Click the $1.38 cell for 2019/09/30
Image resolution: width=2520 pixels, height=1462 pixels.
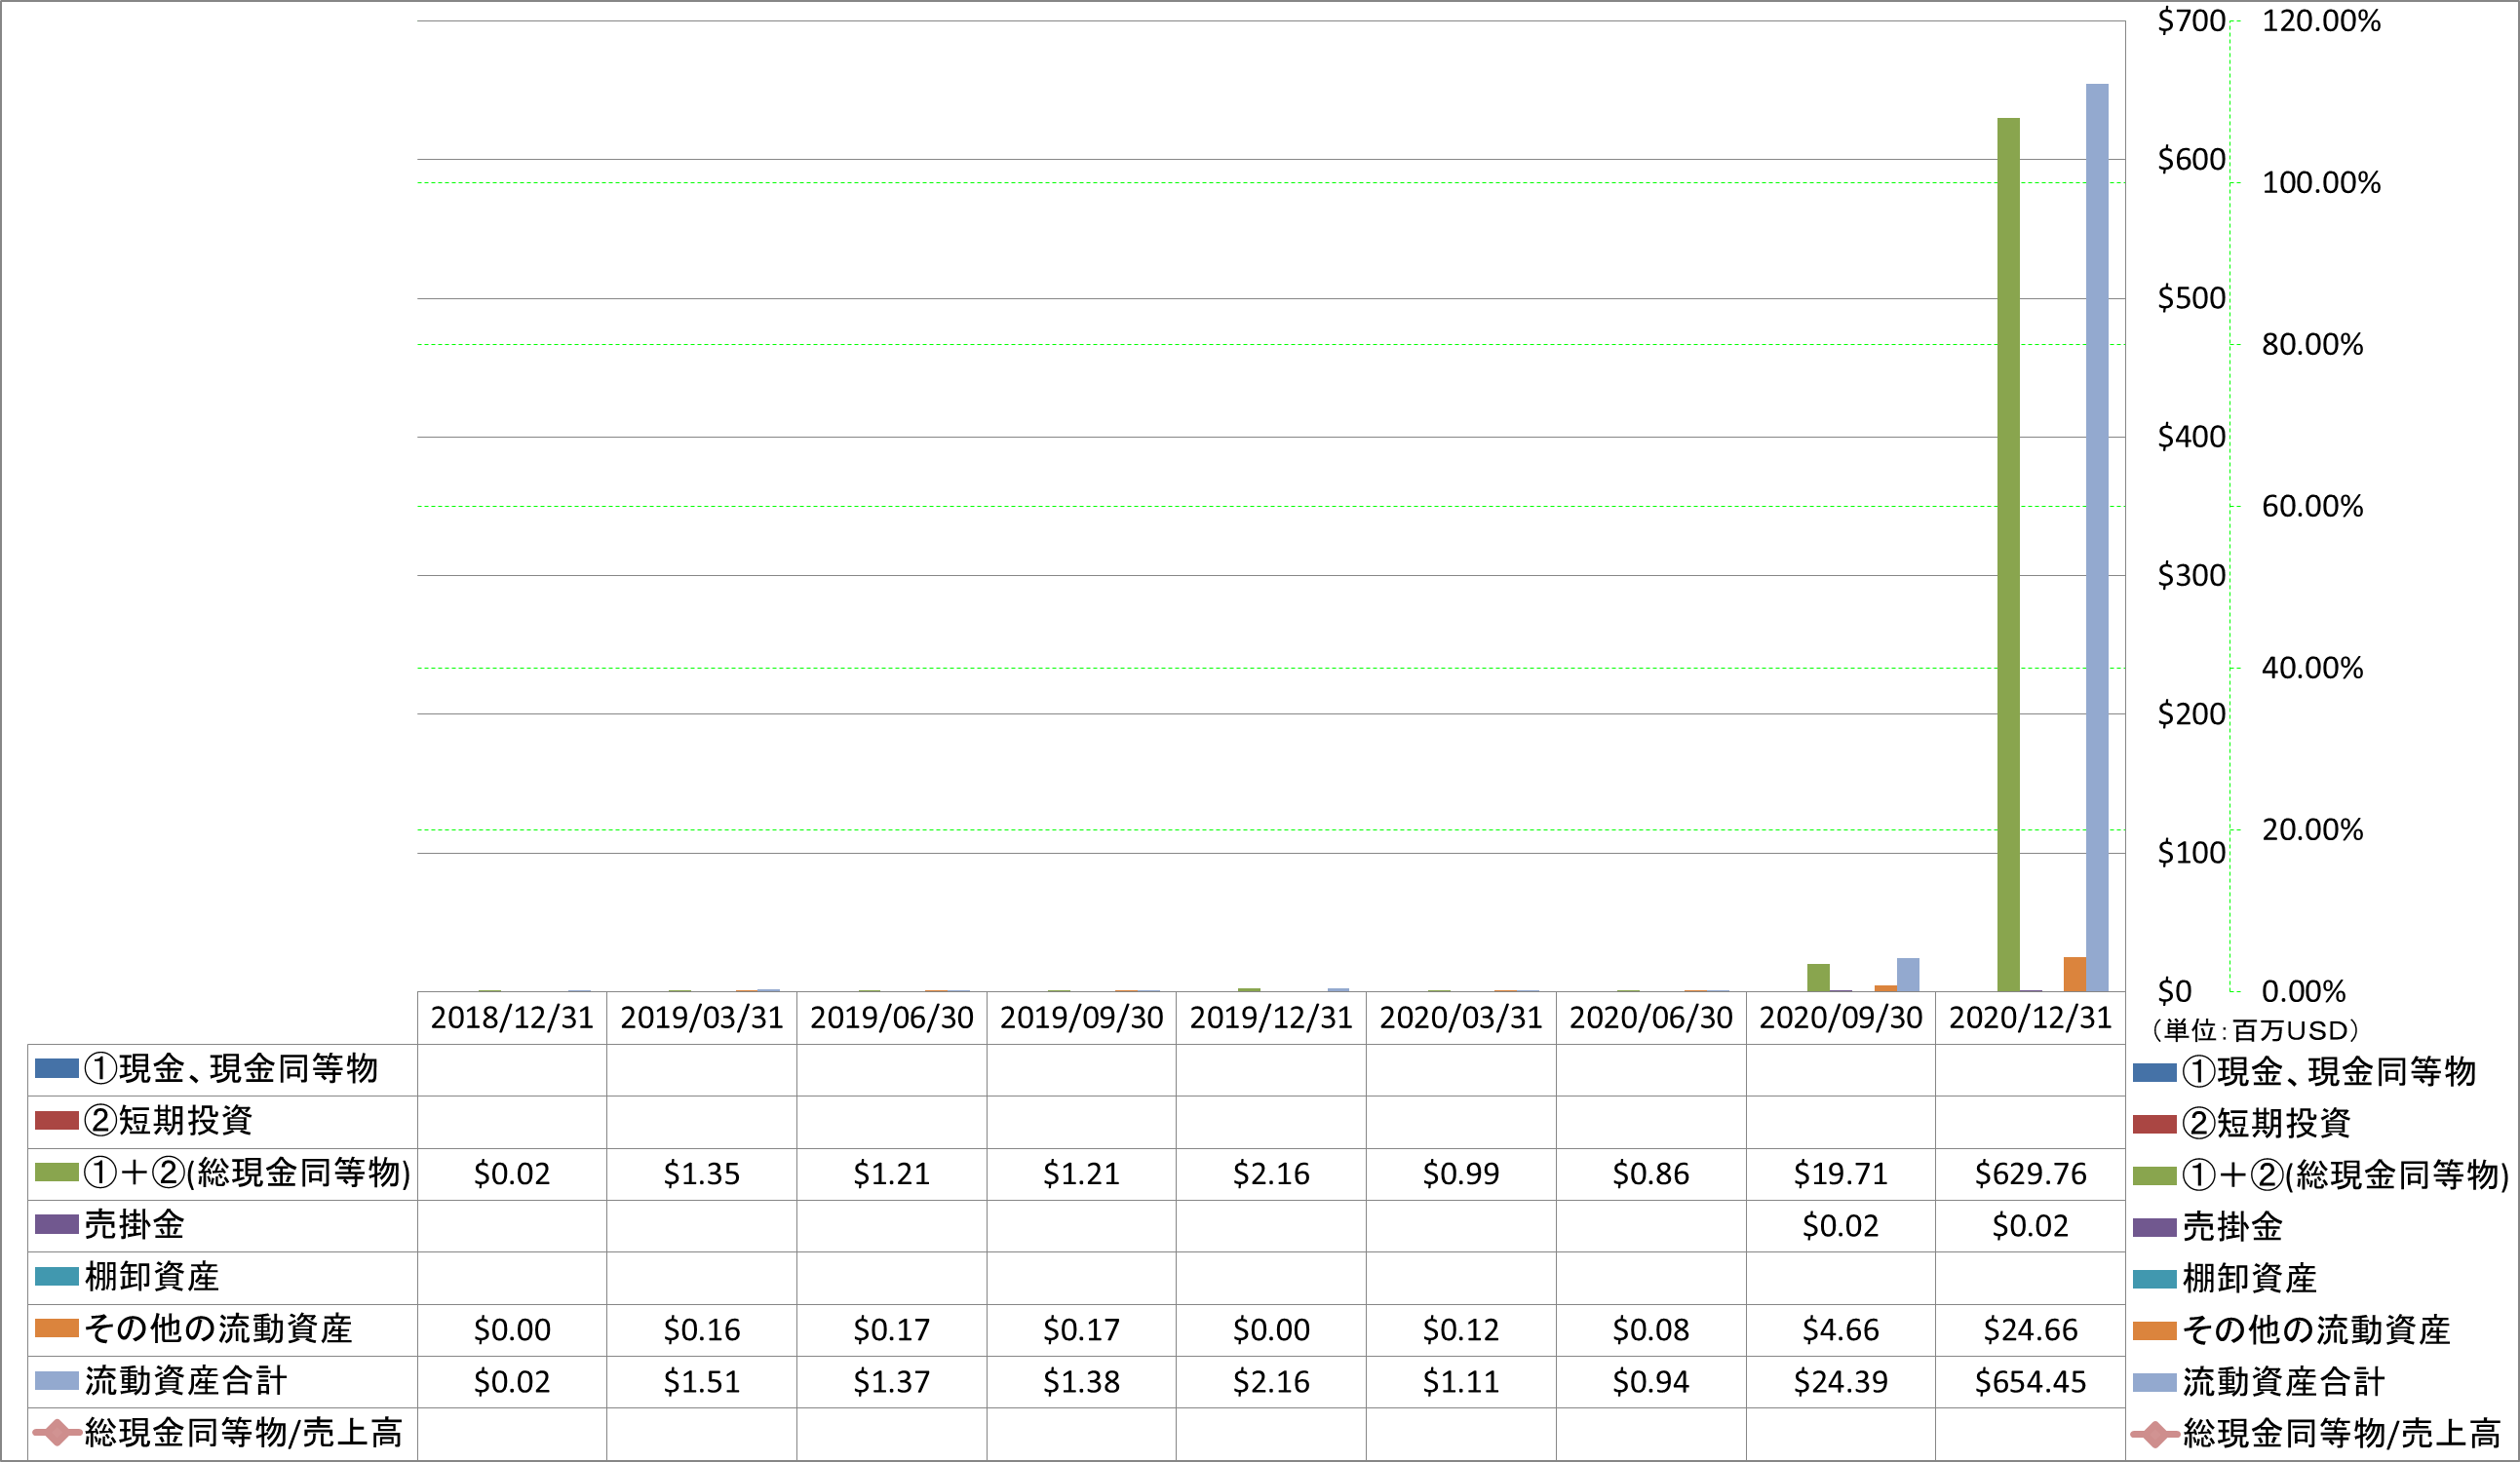(1082, 1382)
